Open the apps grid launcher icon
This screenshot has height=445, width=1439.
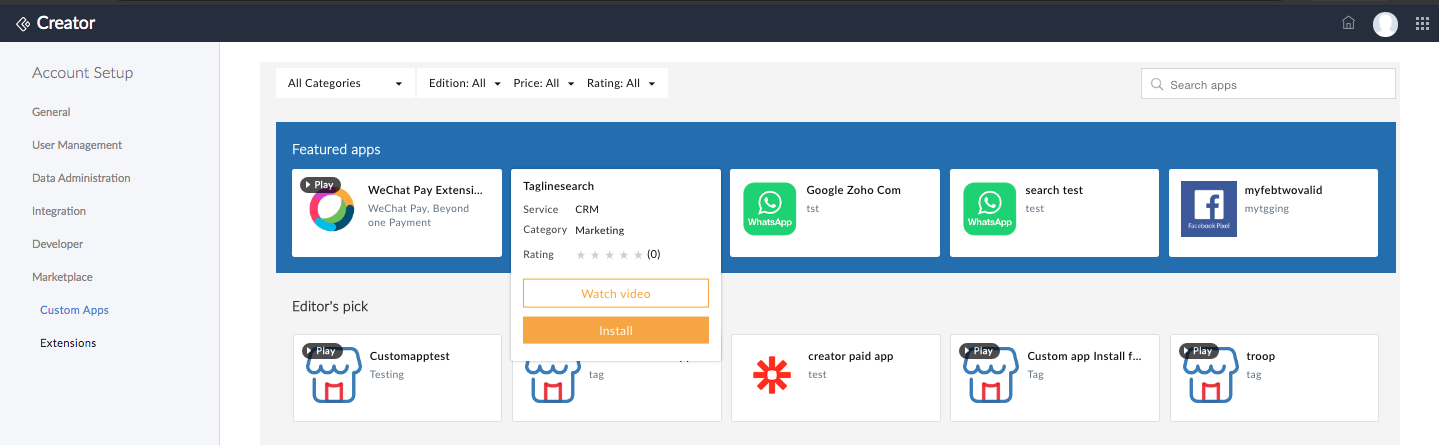tap(1422, 24)
